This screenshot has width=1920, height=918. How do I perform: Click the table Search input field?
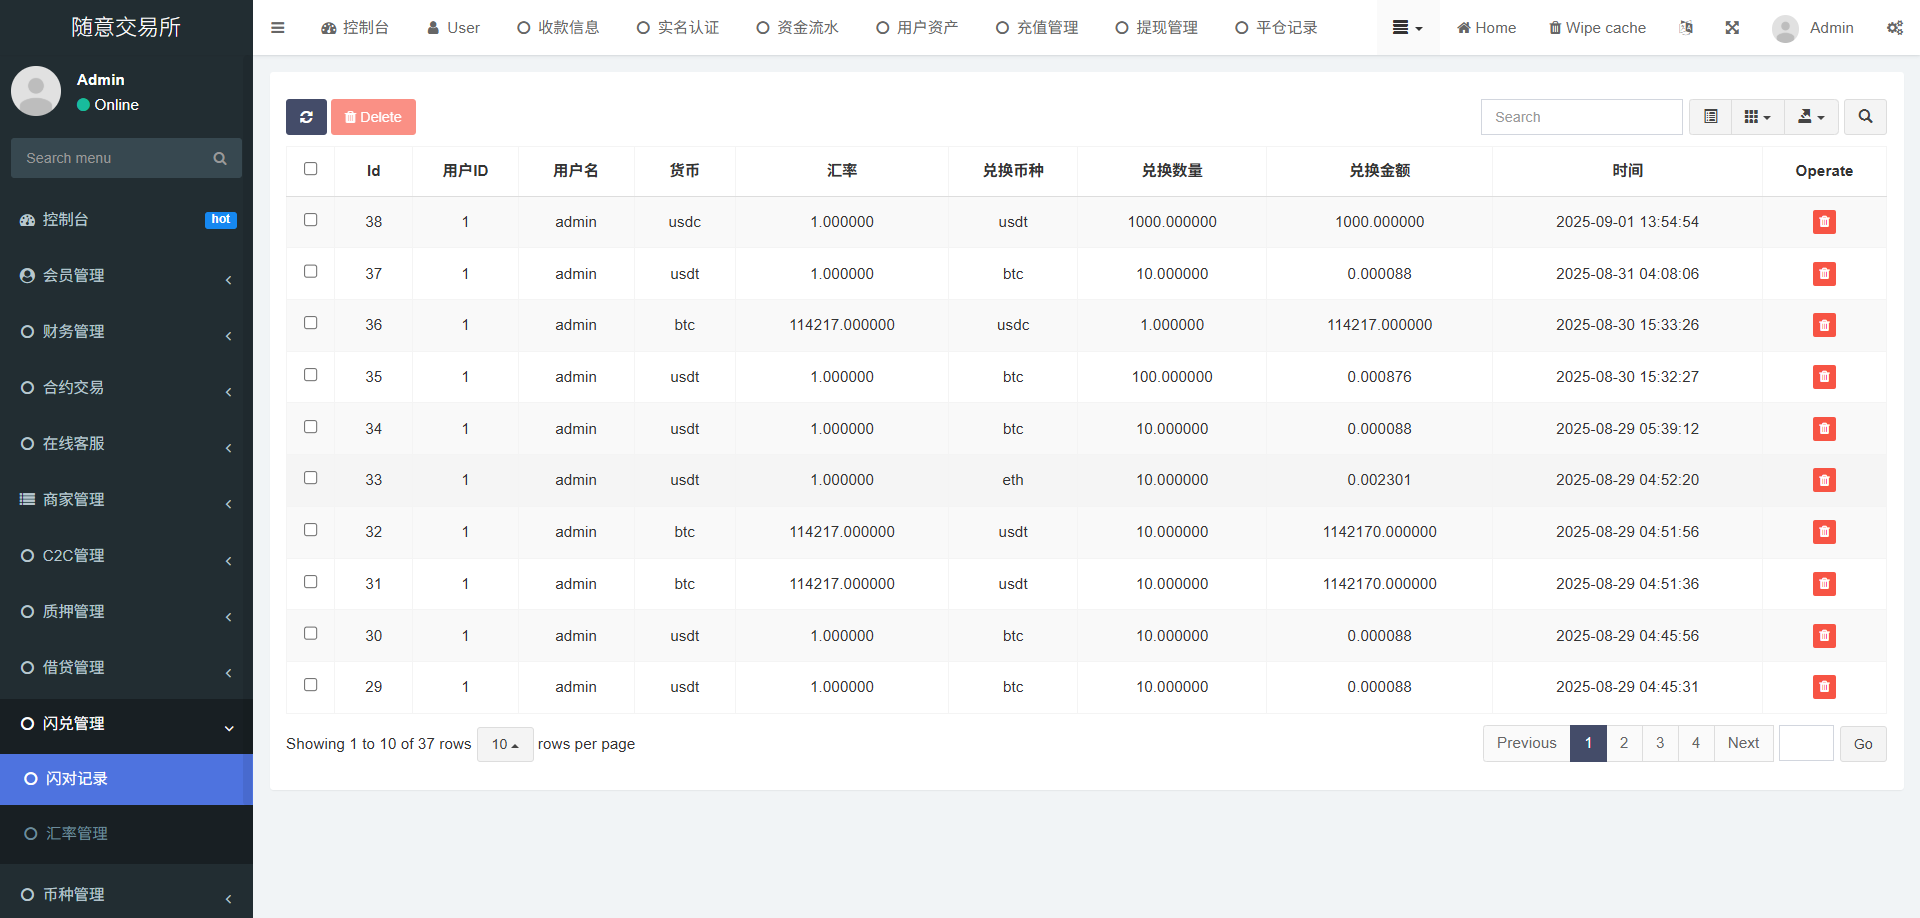click(x=1581, y=117)
